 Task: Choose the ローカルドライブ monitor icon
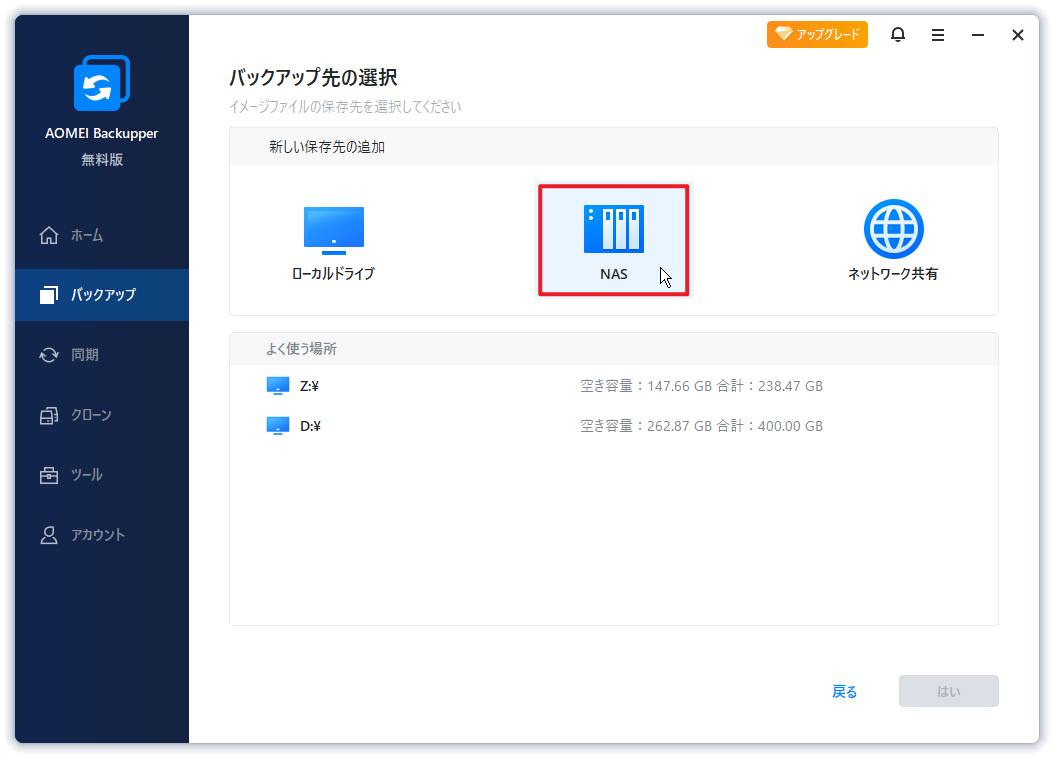pyautogui.click(x=333, y=230)
